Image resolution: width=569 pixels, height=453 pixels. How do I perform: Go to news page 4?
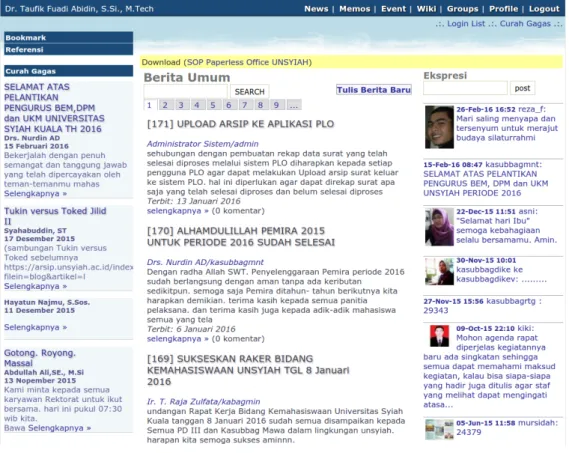tap(197, 105)
